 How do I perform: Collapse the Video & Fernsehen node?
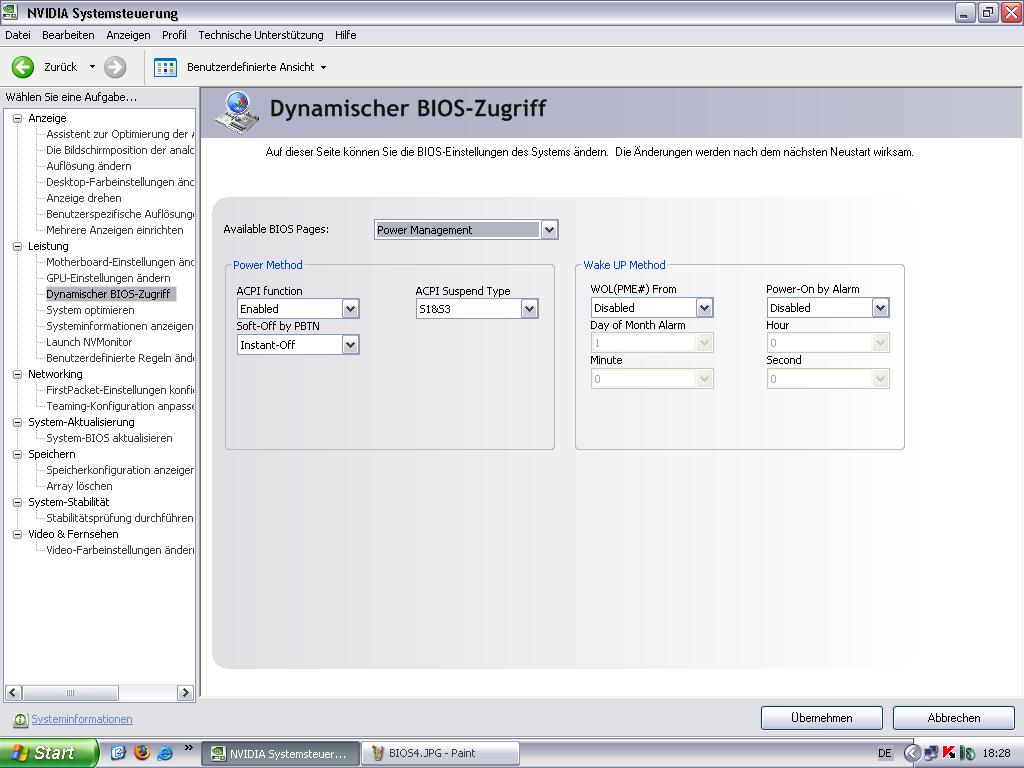pos(18,534)
